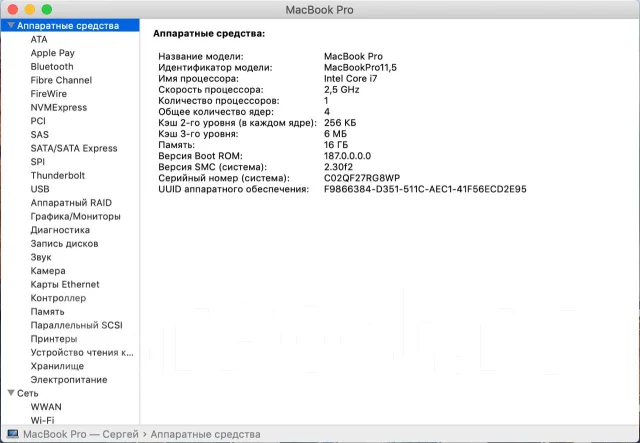Image resolution: width=640 pixels, height=443 pixels.
Task: Click the MacBook Pro icon in the path bar
Action: pos(13,434)
